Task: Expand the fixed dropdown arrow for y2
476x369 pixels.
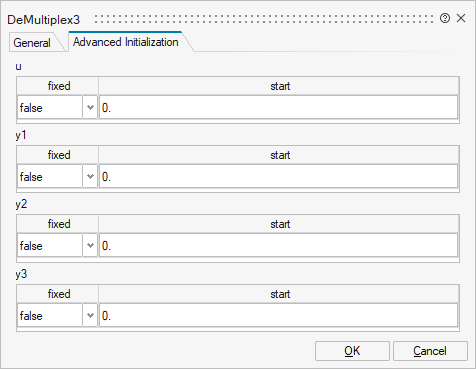Action: coord(90,246)
